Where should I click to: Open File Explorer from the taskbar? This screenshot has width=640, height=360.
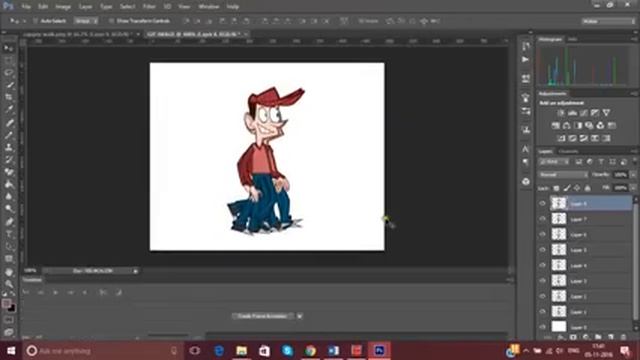click(242, 351)
